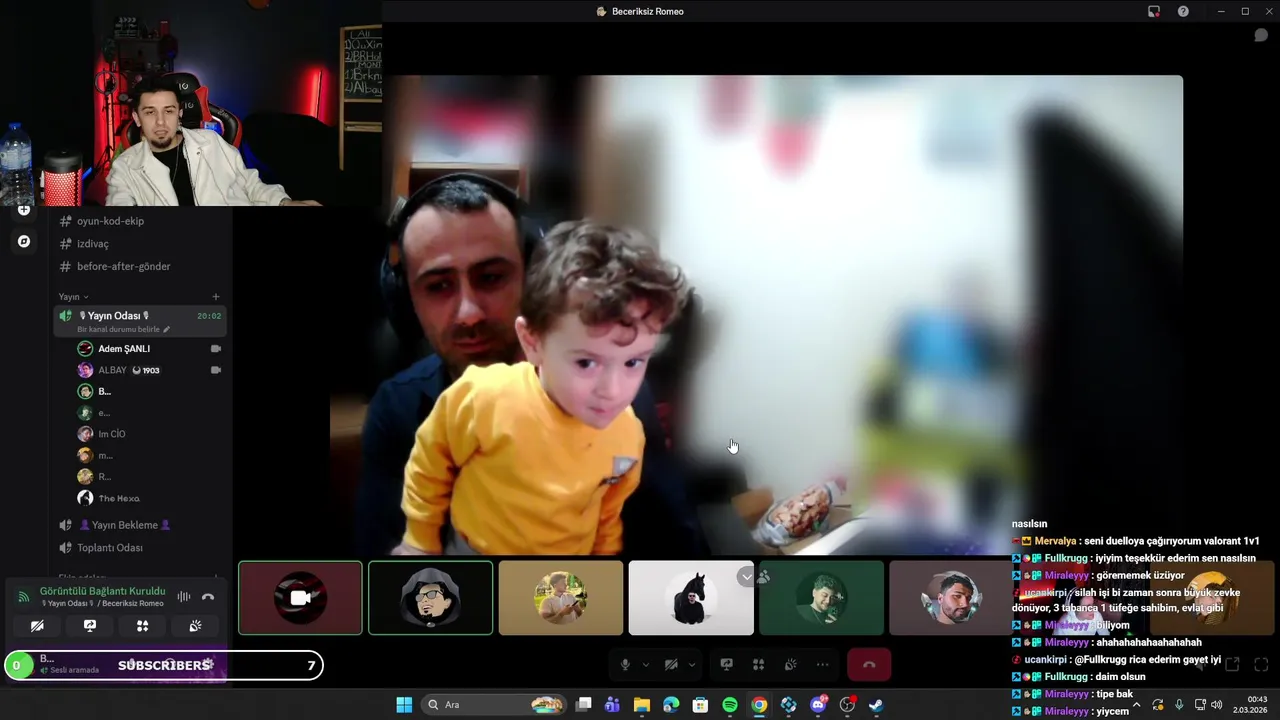
Task: Select user The Hexo in voice list
Action: pos(119,498)
